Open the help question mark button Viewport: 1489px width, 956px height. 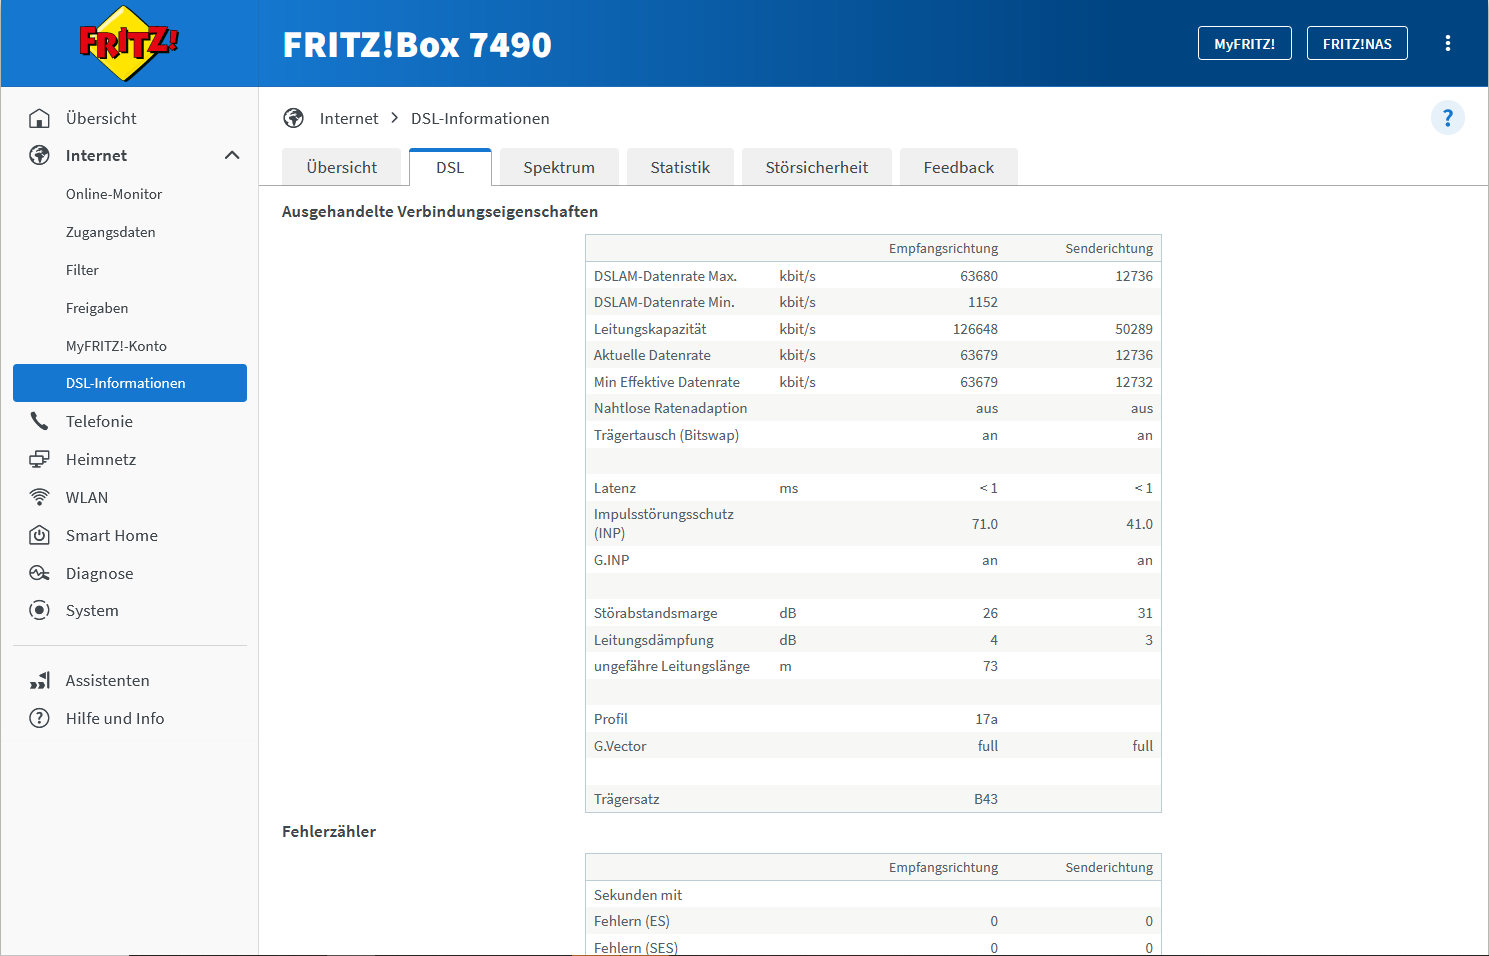pos(1447,118)
